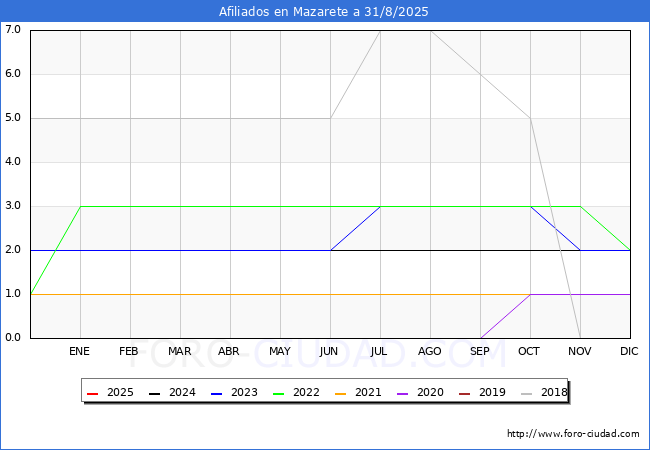Open the foro-ciudad.com URL text
The width and height of the screenshot is (650, 450).
coord(573,434)
